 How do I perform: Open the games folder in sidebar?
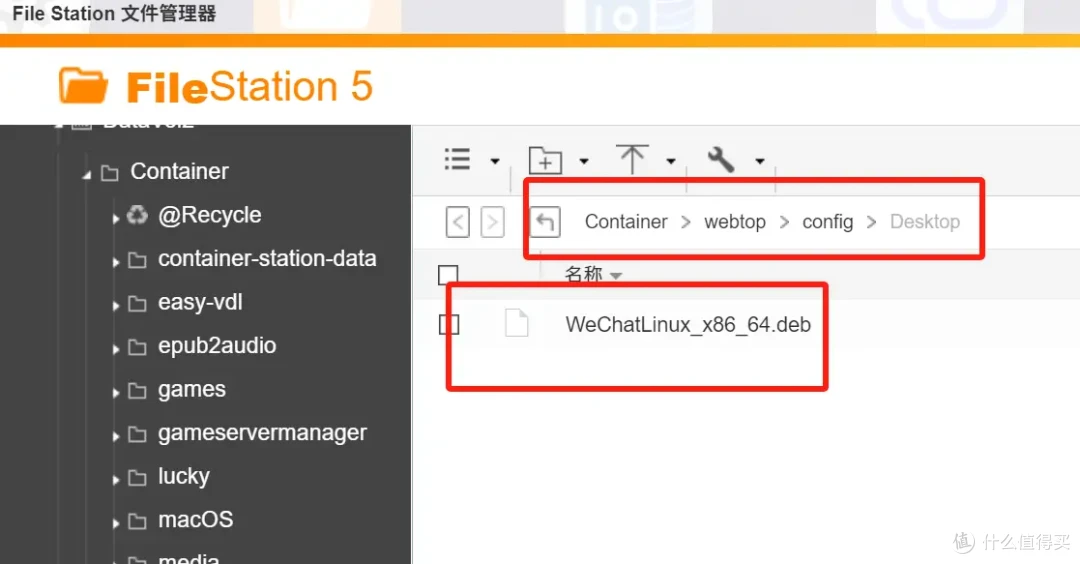192,390
